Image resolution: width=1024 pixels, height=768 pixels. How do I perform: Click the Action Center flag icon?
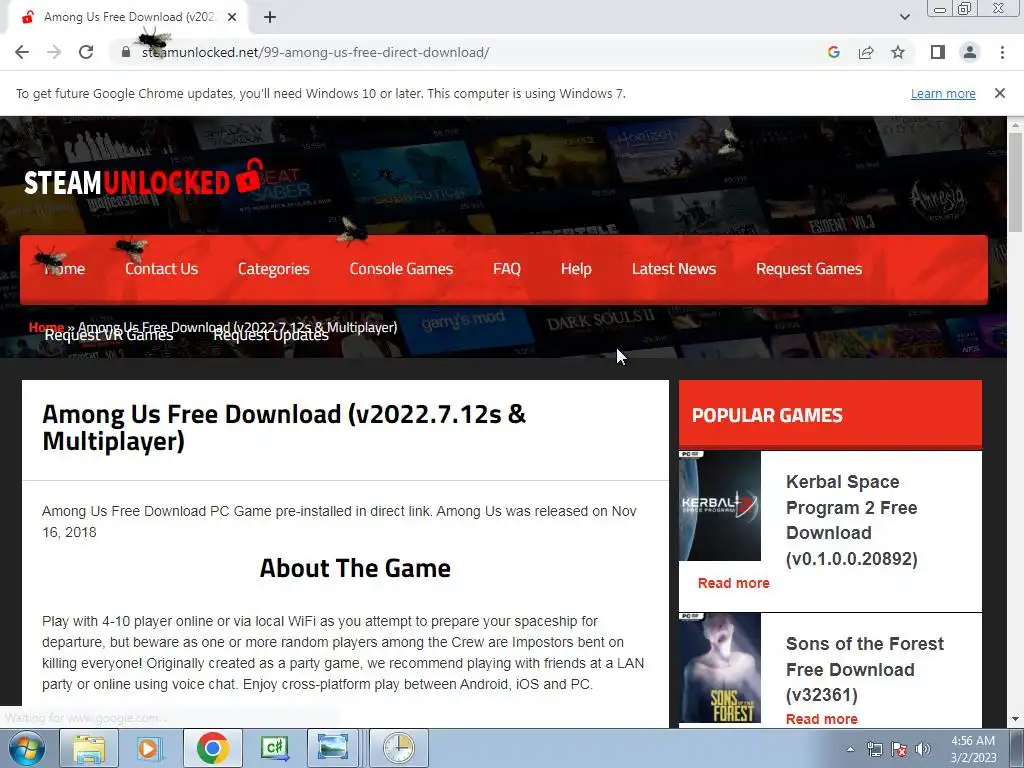[x=899, y=749]
